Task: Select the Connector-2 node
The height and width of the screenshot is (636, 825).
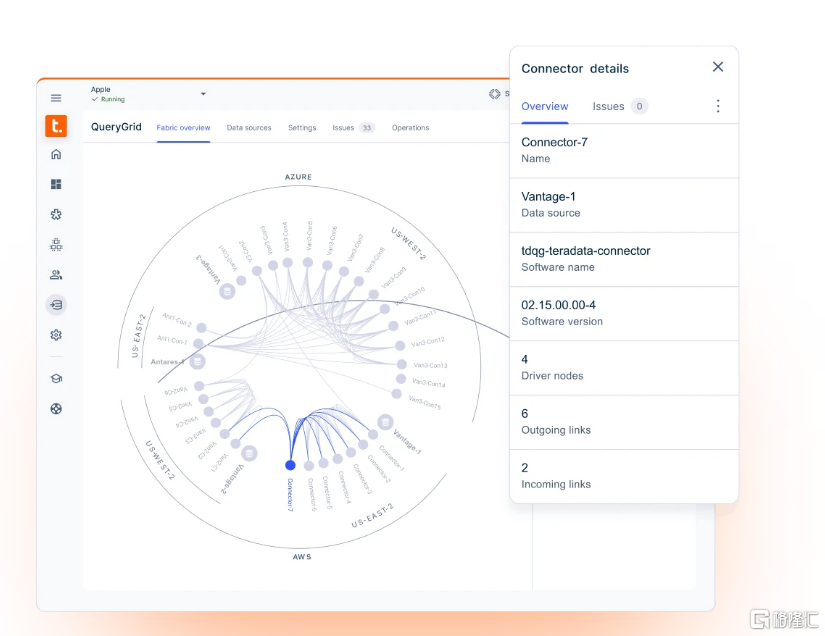Action: [x=363, y=445]
